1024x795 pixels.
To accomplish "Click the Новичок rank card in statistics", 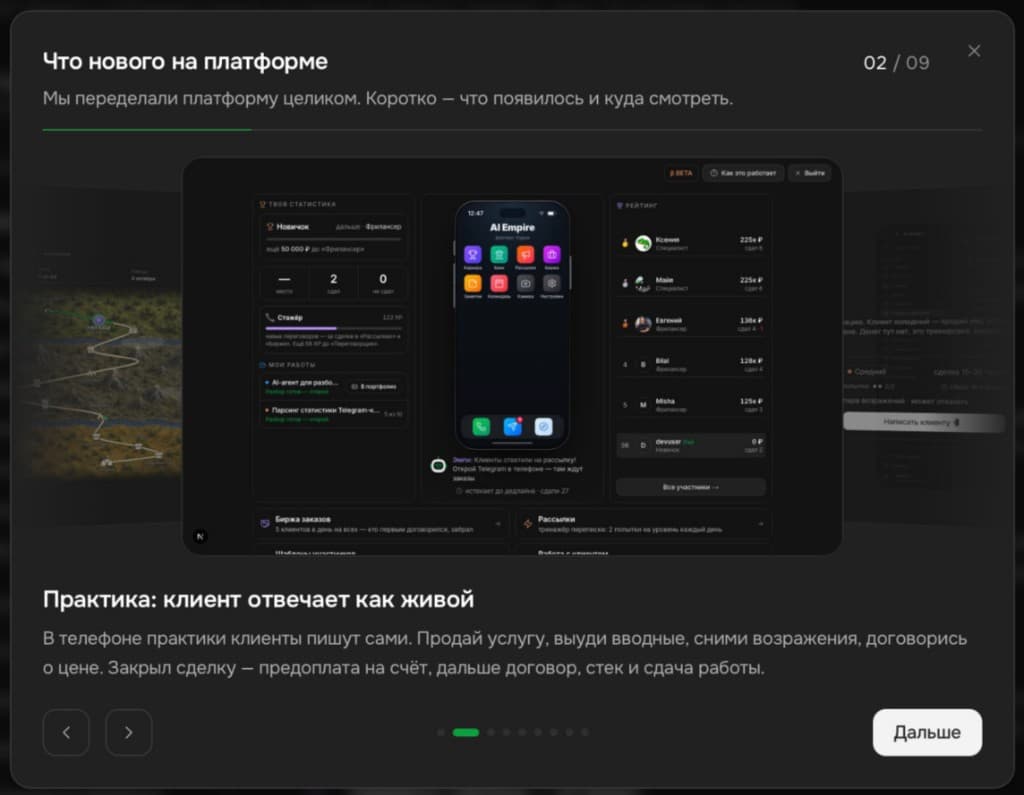I will (334, 237).
